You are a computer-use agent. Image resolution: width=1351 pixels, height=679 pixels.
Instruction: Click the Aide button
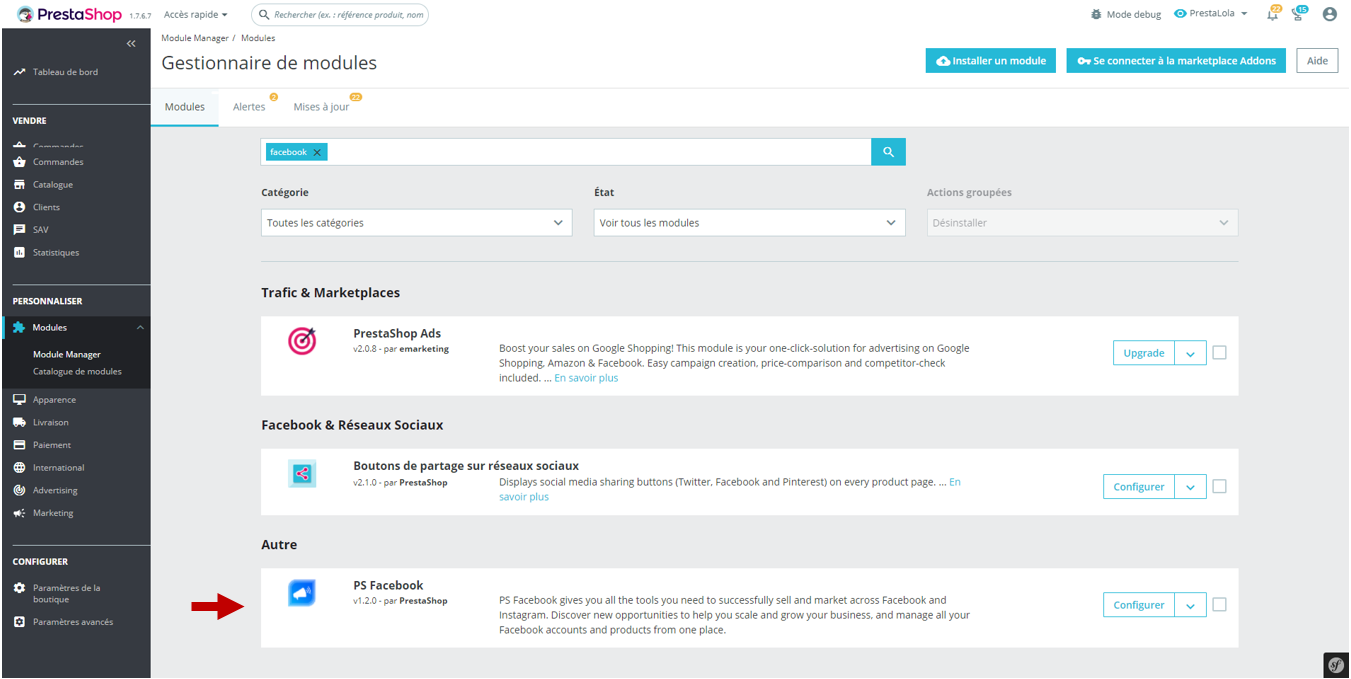(1317, 61)
